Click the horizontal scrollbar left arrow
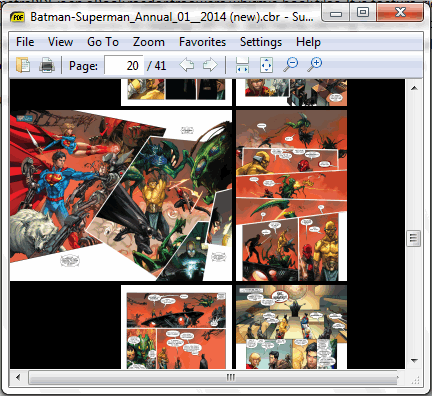 point(18,377)
